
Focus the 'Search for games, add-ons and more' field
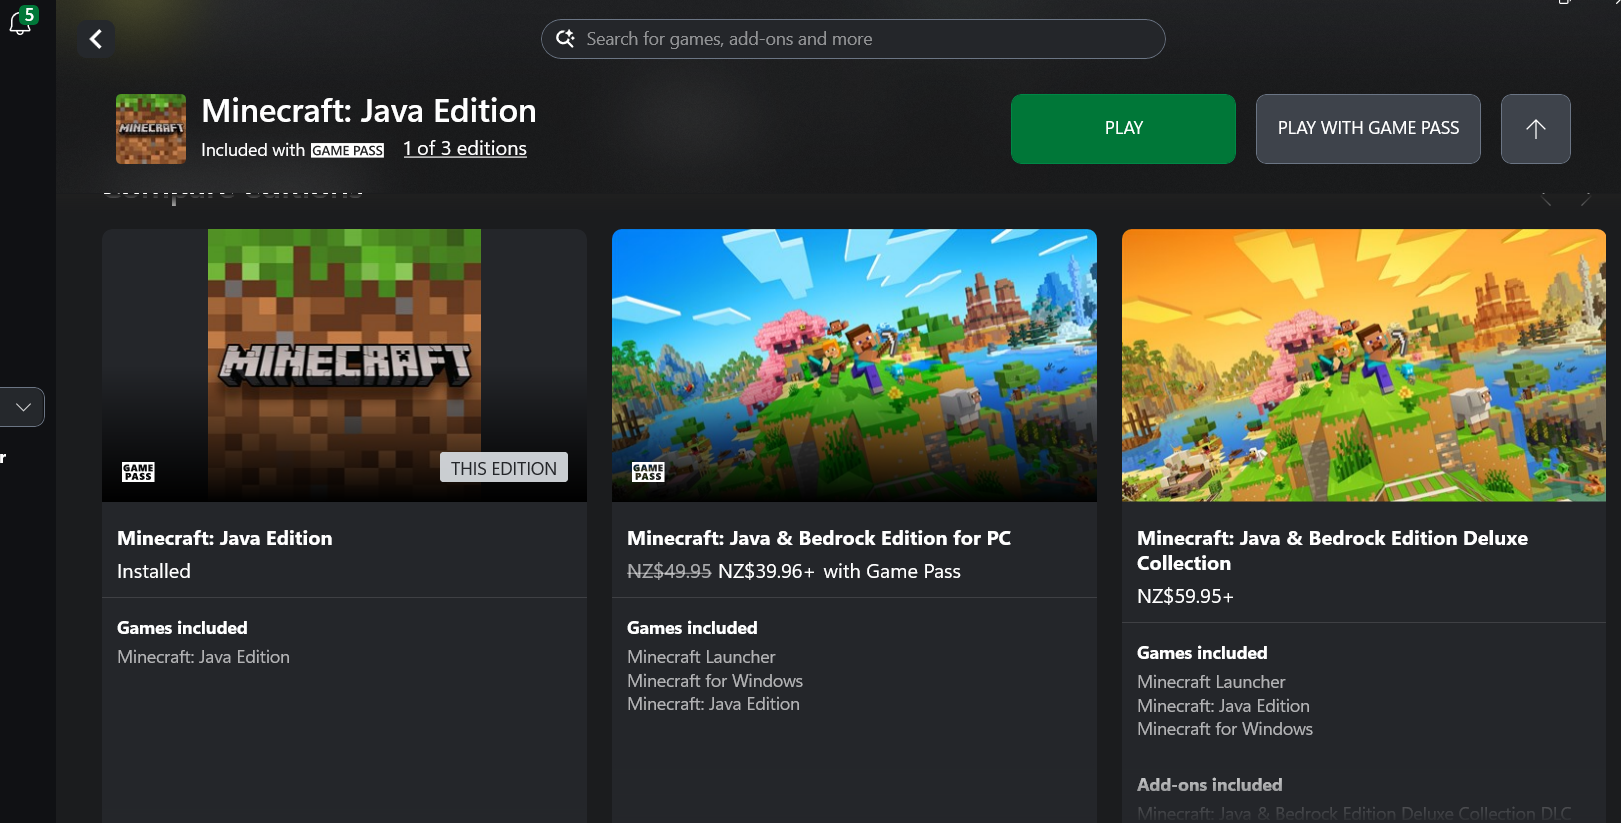[853, 39]
